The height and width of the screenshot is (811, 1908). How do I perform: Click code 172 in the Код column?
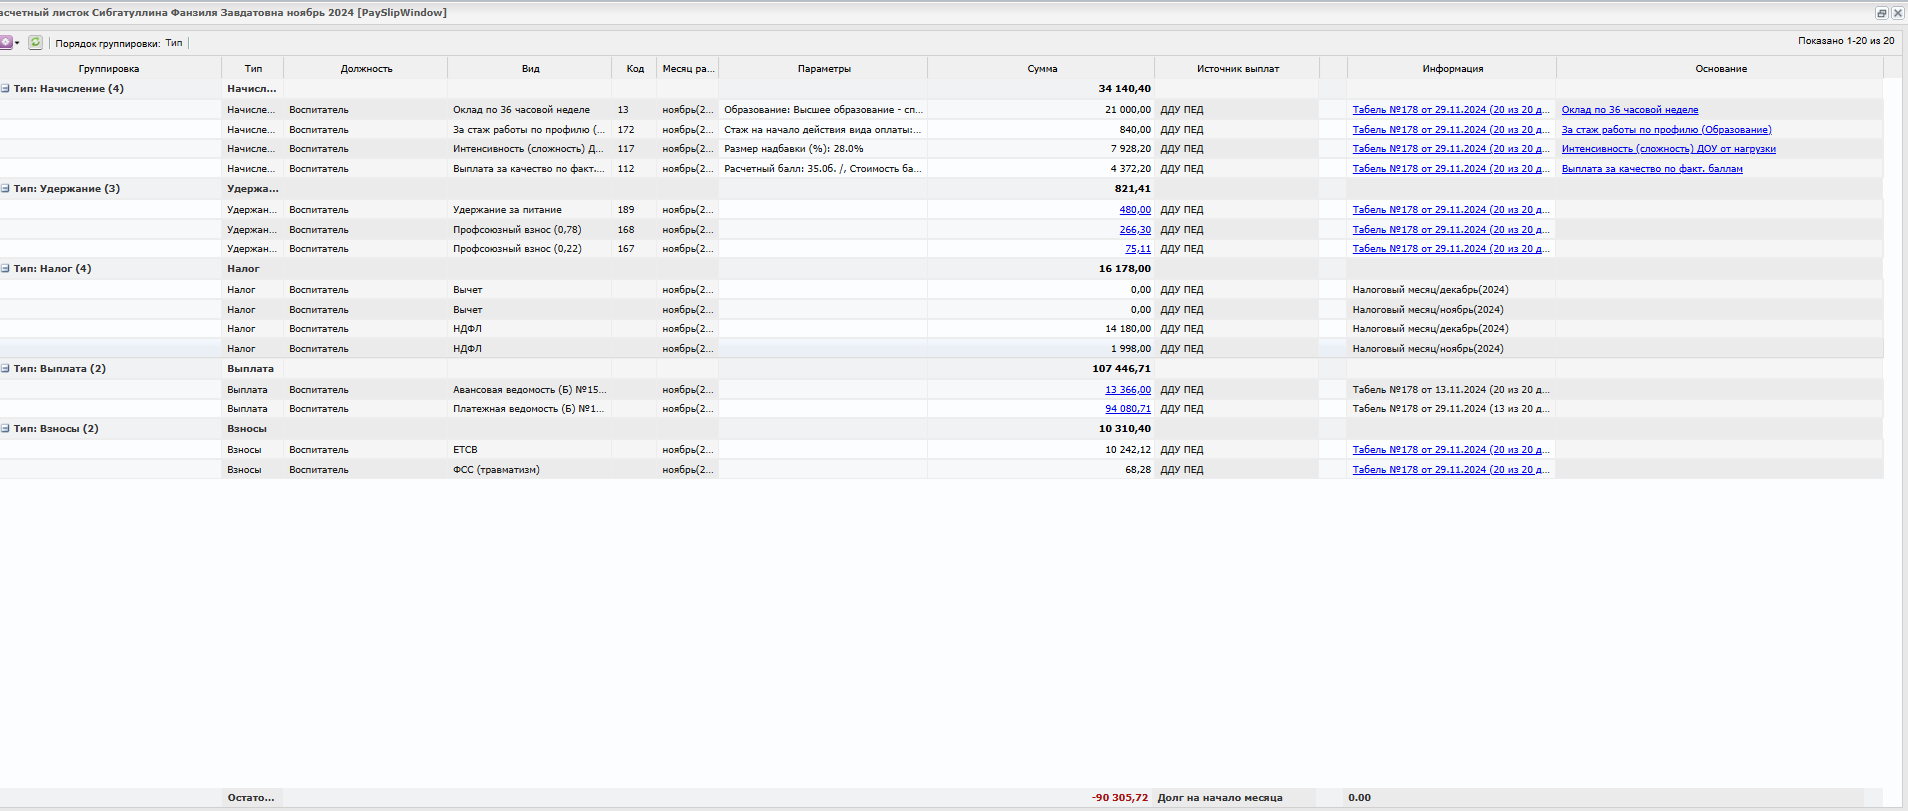pyautogui.click(x=626, y=130)
